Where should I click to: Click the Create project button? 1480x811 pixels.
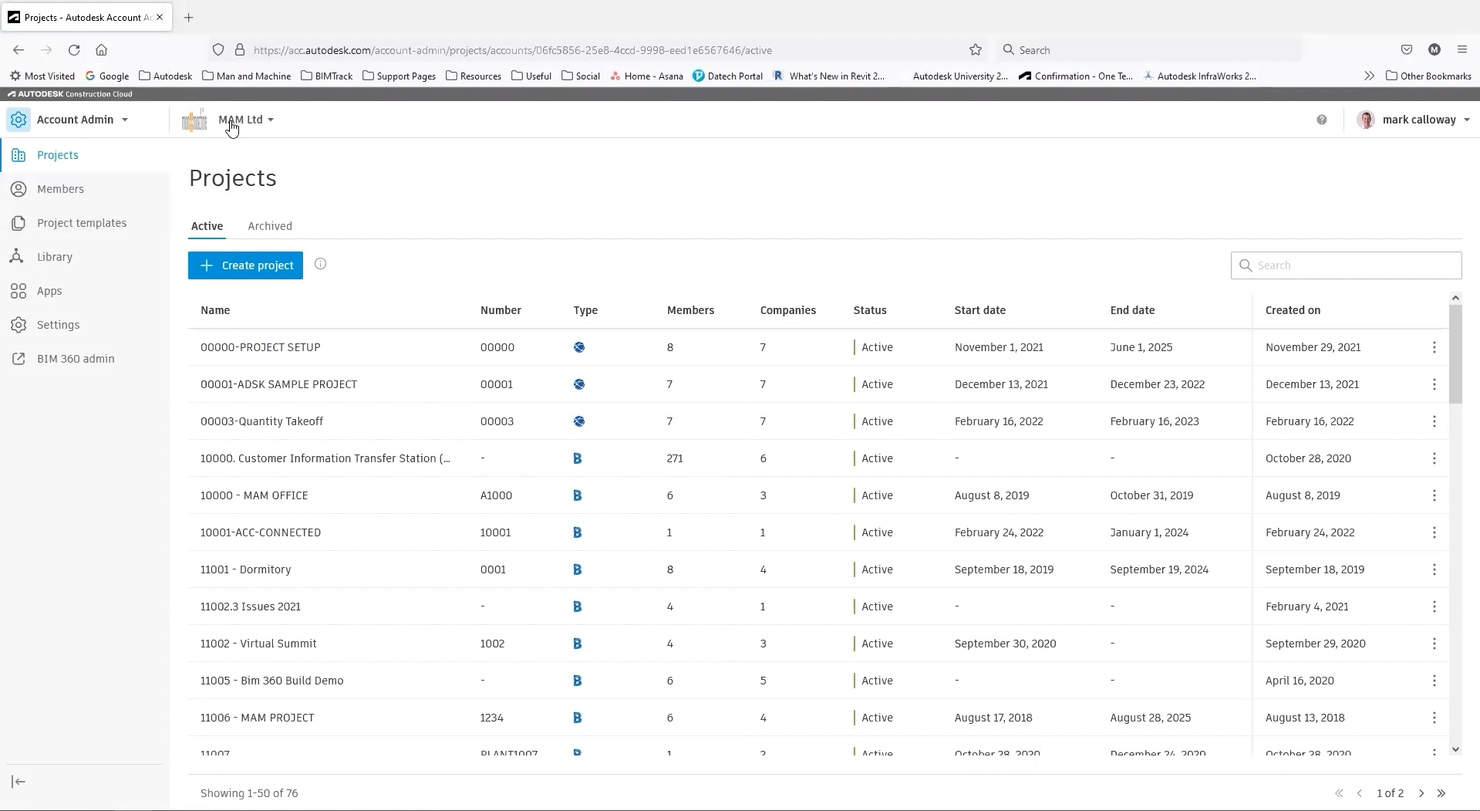(245, 265)
